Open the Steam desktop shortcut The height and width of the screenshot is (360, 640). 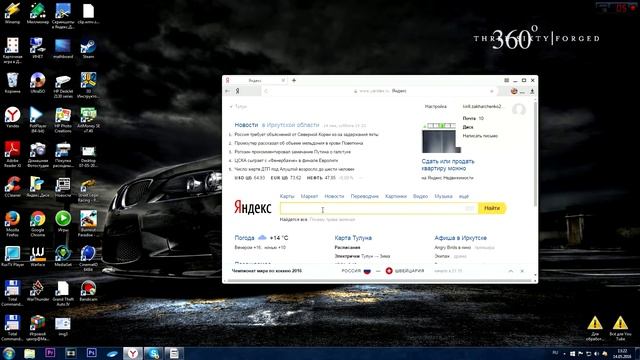(88, 49)
